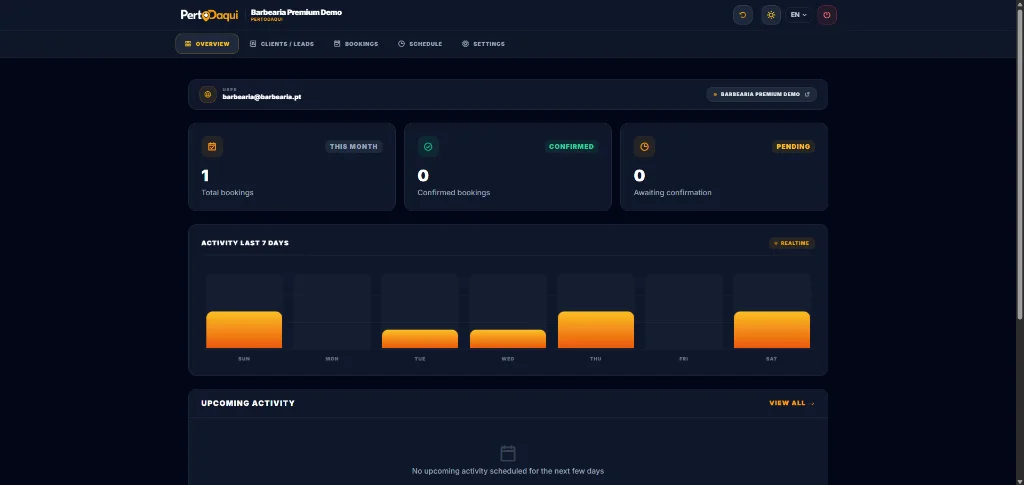Image resolution: width=1024 pixels, height=485 pixels.
Task: Click the TUE activity bar
Action: (420, 339)
